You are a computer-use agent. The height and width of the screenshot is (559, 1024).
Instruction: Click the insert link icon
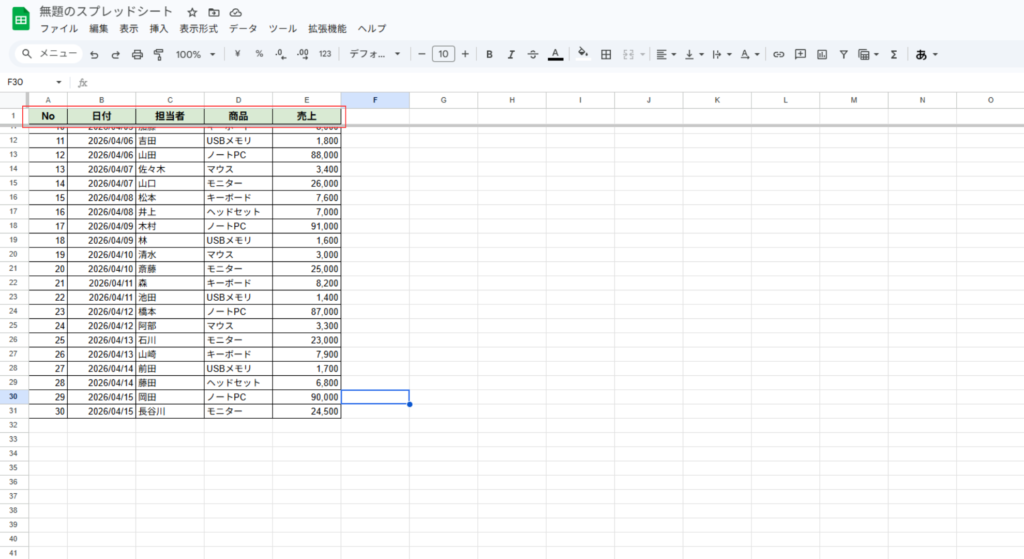click(x=778, y=54)
